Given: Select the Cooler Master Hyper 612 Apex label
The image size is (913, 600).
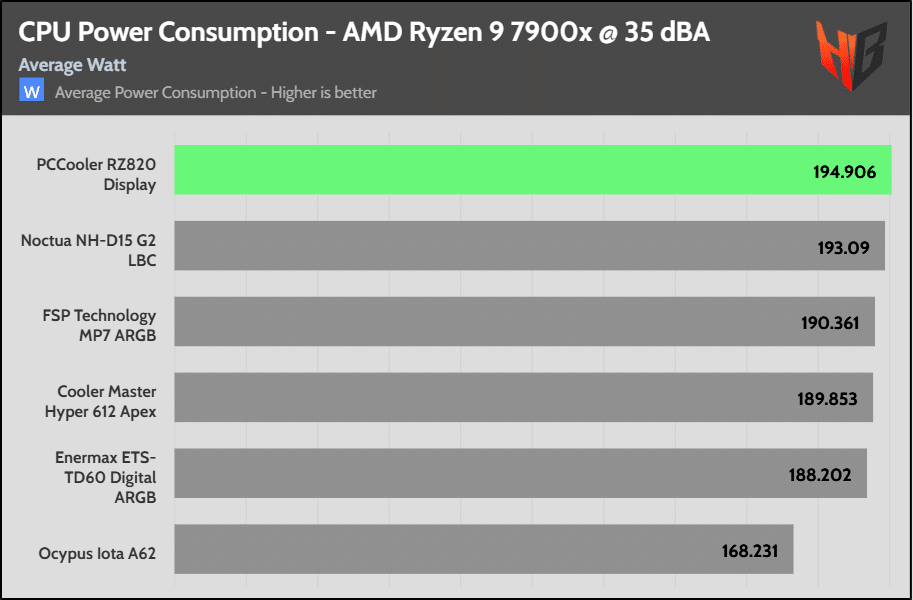Looking at the screenshot, I should pyautogui.click(x=100, y=401).
